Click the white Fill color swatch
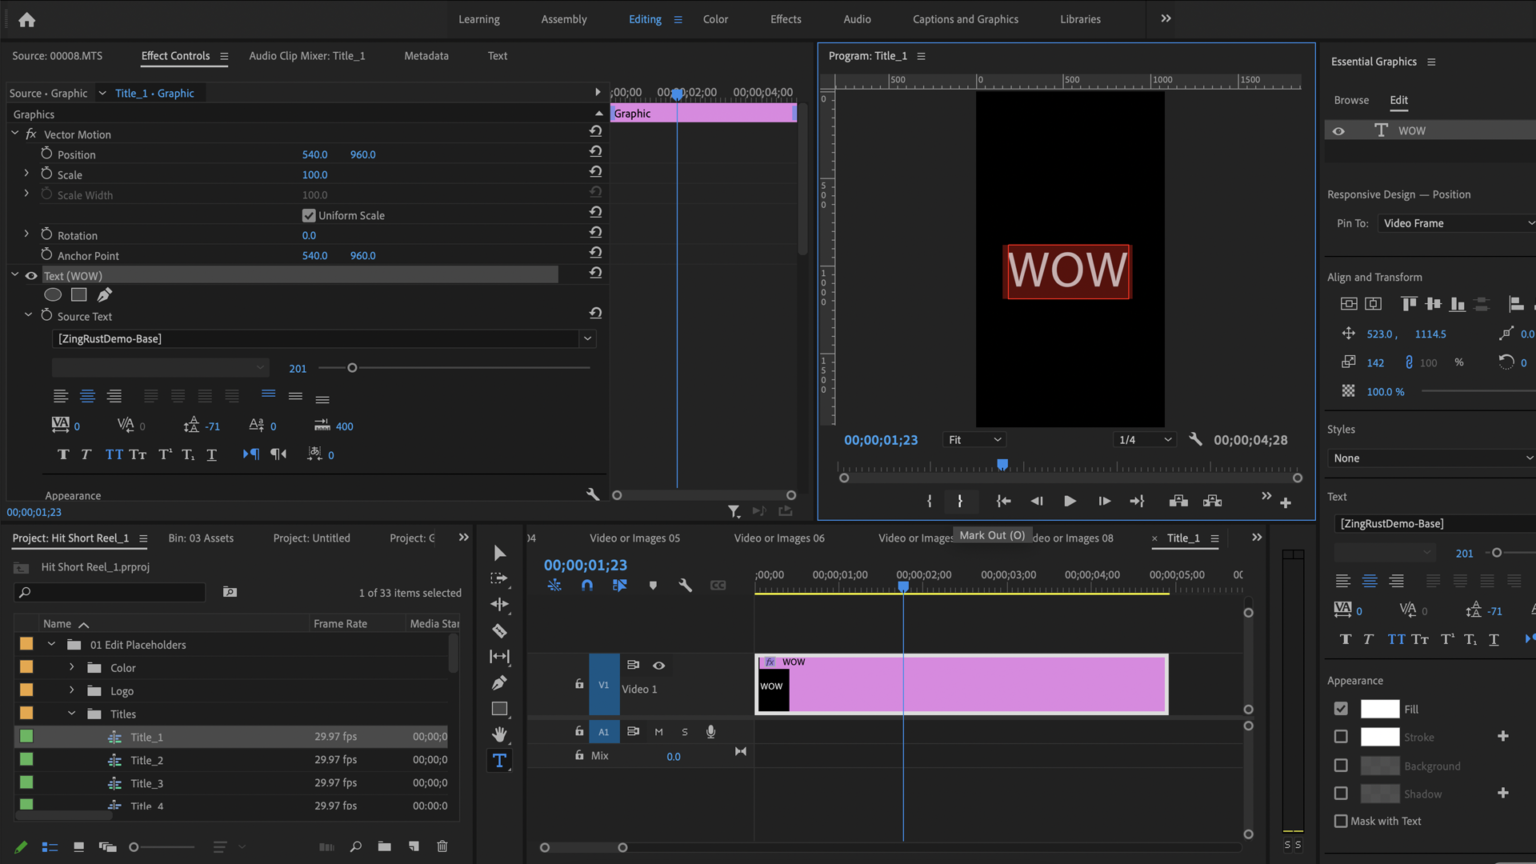The width and height of the screenshot is (1536, 864). (1380, 708)
